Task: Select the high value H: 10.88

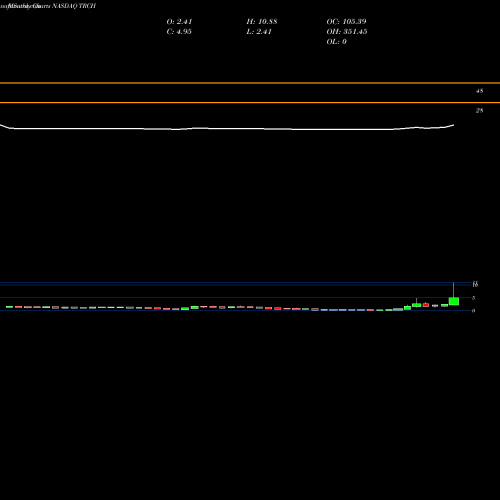Action: pyautogui.click(x=262, y=22)
